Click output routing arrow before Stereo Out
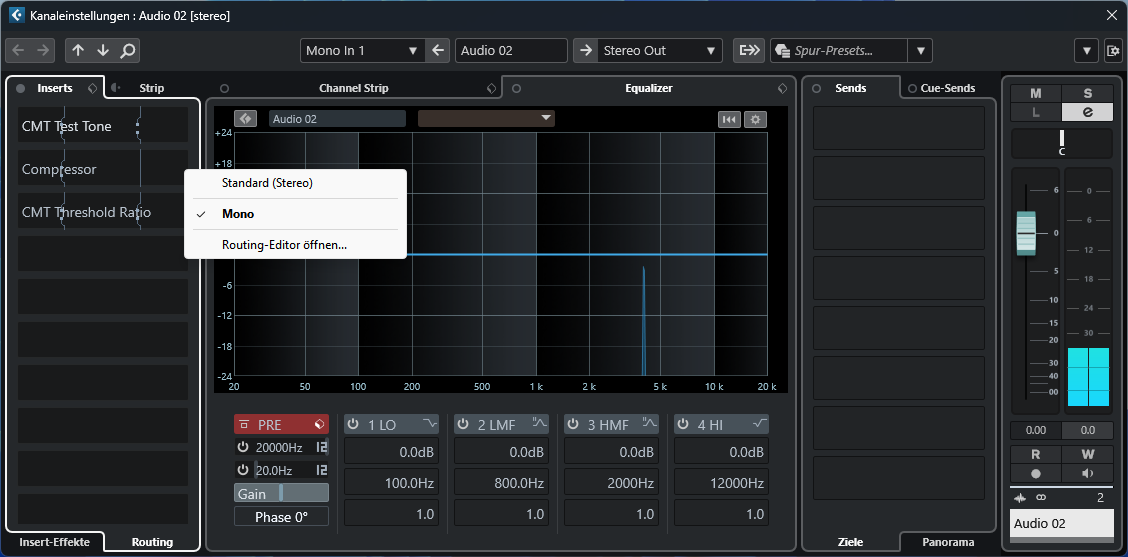1128x557 pixels. [x=586, y=50]
